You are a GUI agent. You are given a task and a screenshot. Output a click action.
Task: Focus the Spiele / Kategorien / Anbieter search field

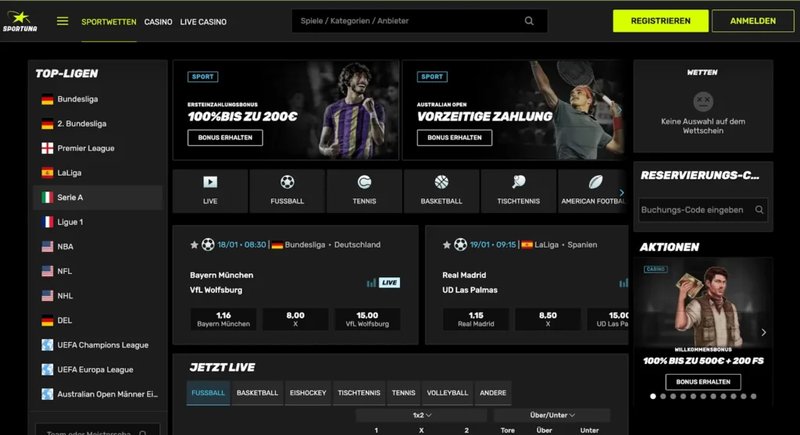pyautogui.click(x=419, y=21)
